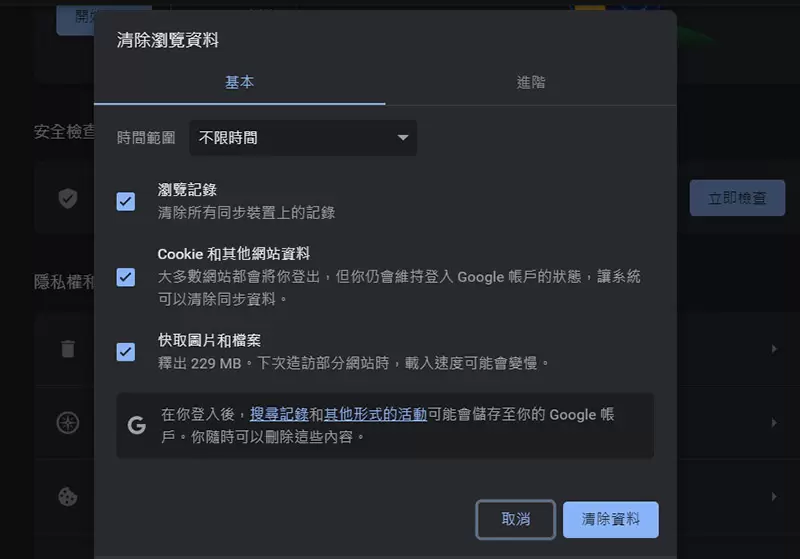Viewport: 800px width, 559px height.
Task: Click the 清除瀏覽資料 dialog title
Action: pyautogui.click(x=168, y=41)
